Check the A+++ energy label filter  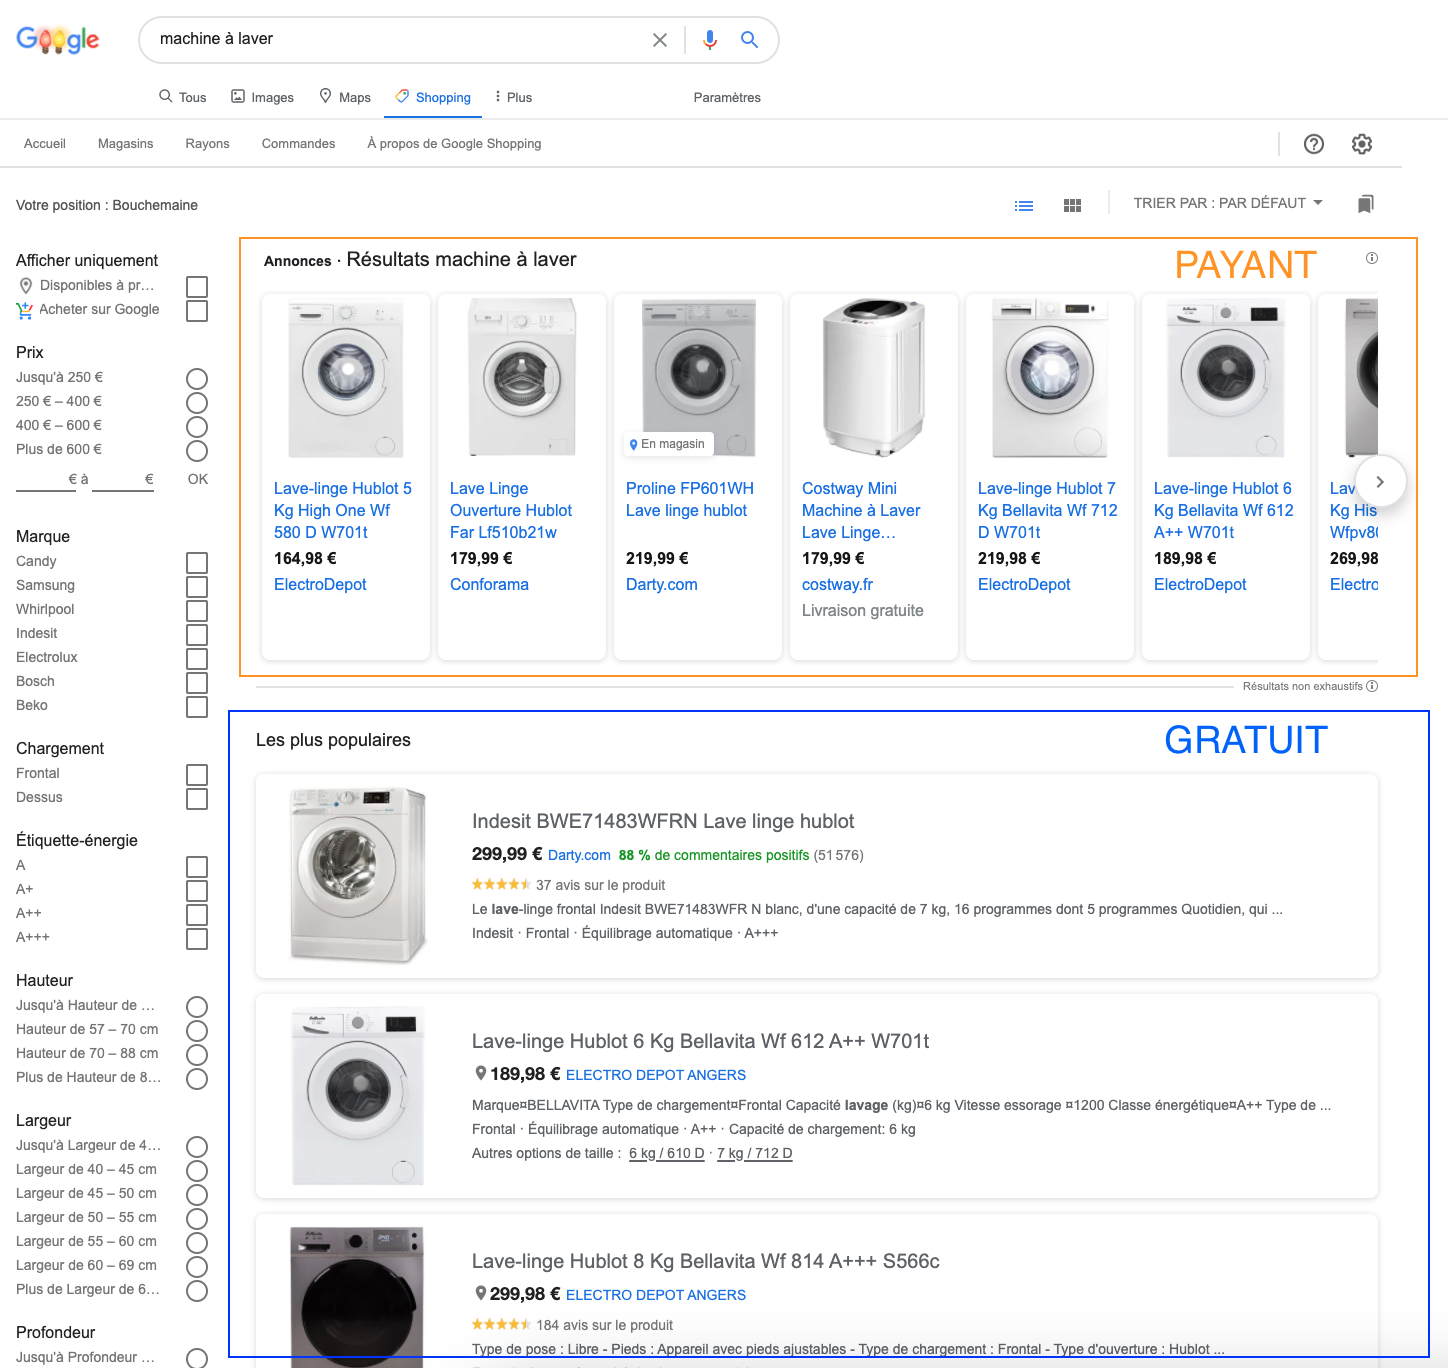tap(197, 939)
